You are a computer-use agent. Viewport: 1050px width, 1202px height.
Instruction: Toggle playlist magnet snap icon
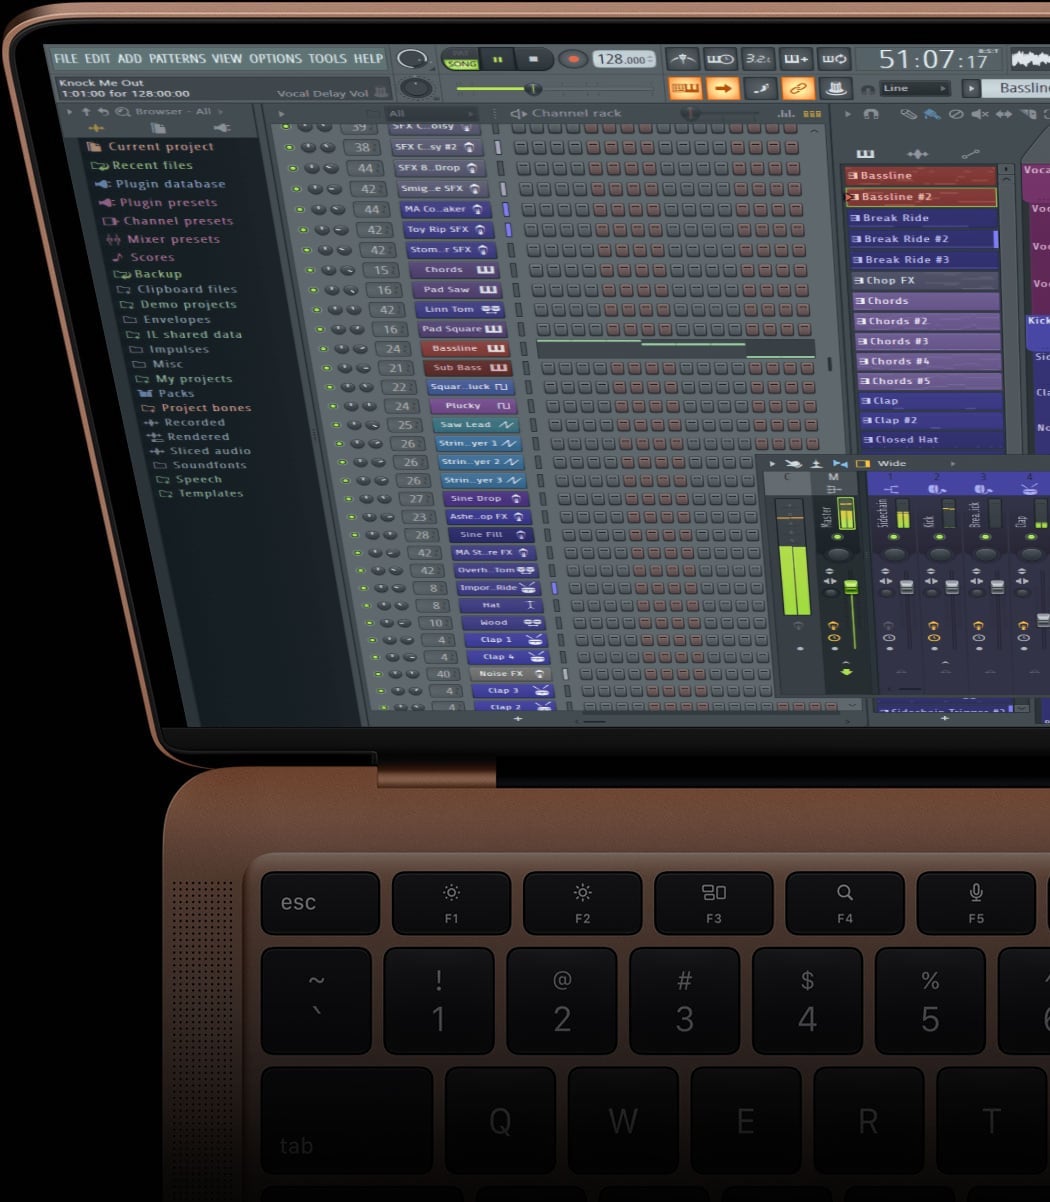[871, 114]
